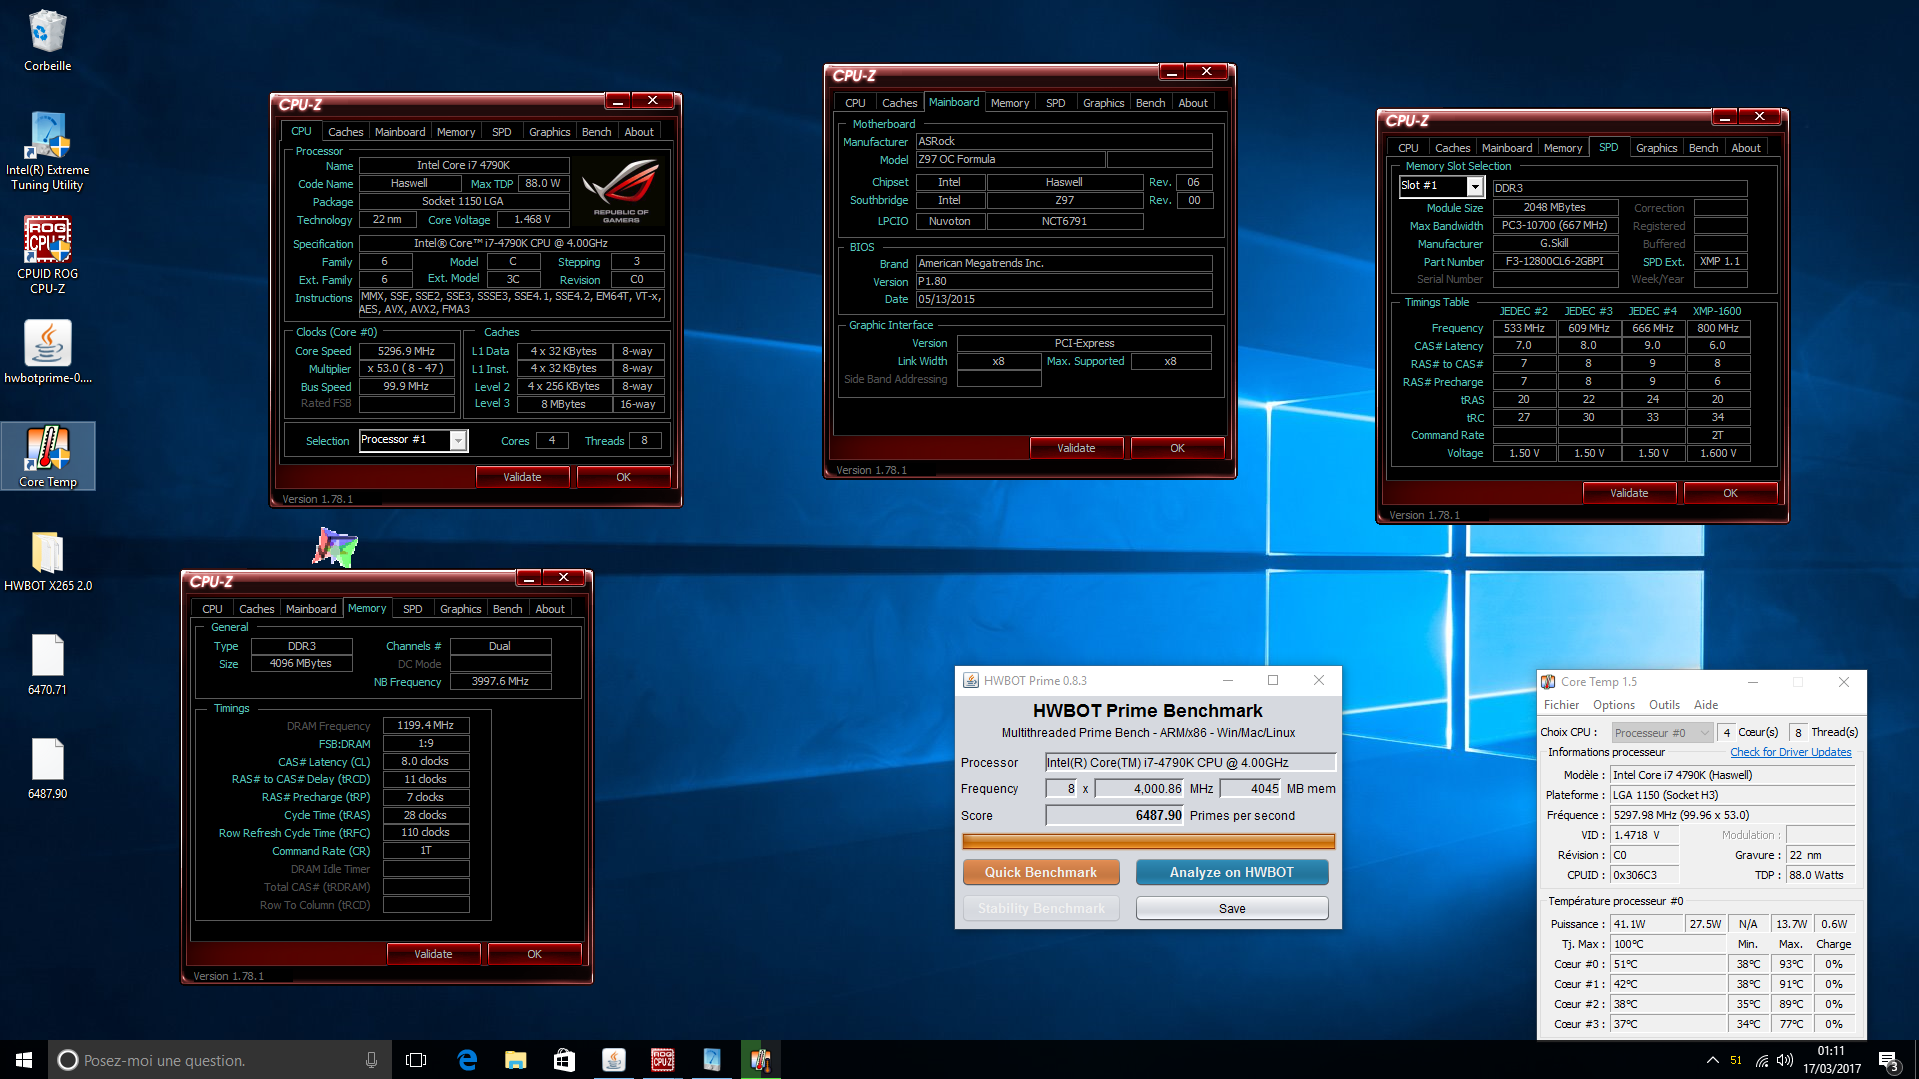The height and width of the screenshot is (1079, 1919).
Task: Open the Slot #1 memory slot dropdown
Action: click(x=1475, y=186)
